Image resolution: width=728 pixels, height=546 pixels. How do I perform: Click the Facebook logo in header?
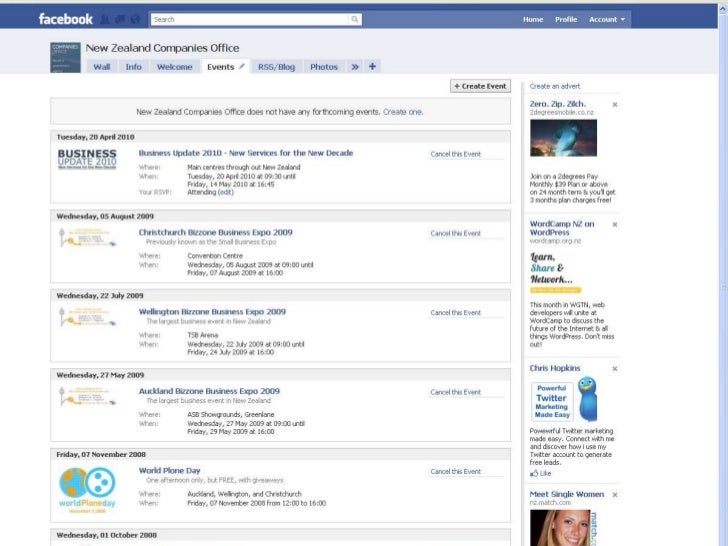65,19
